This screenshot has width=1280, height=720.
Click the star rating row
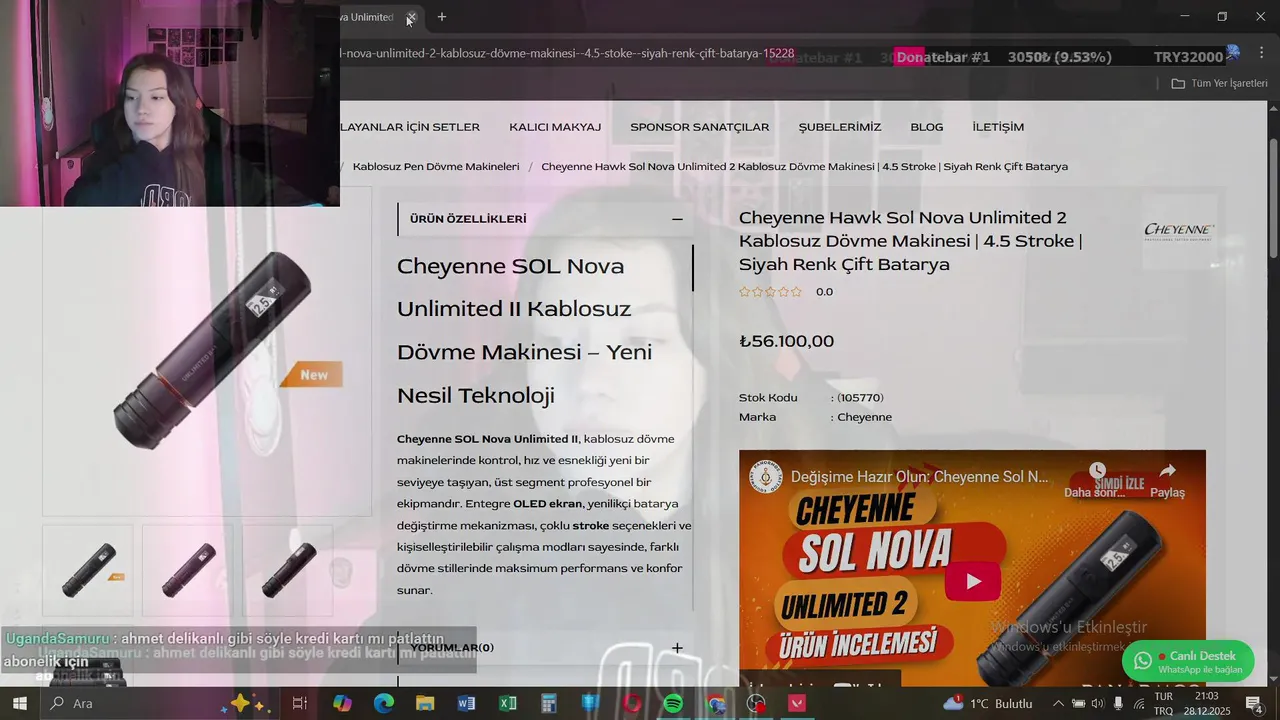coord(770,292)
